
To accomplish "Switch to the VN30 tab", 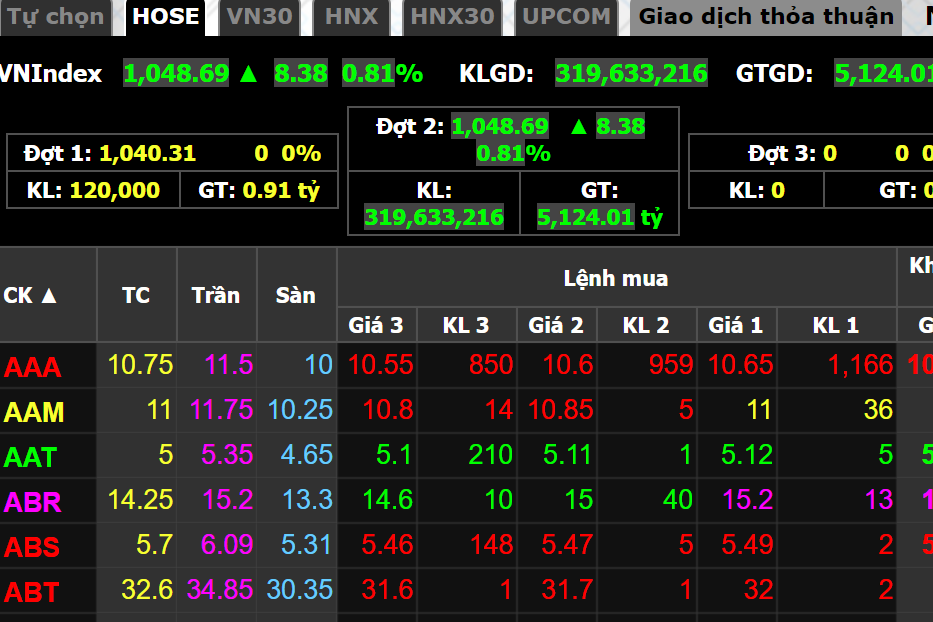I will [260, 17].
